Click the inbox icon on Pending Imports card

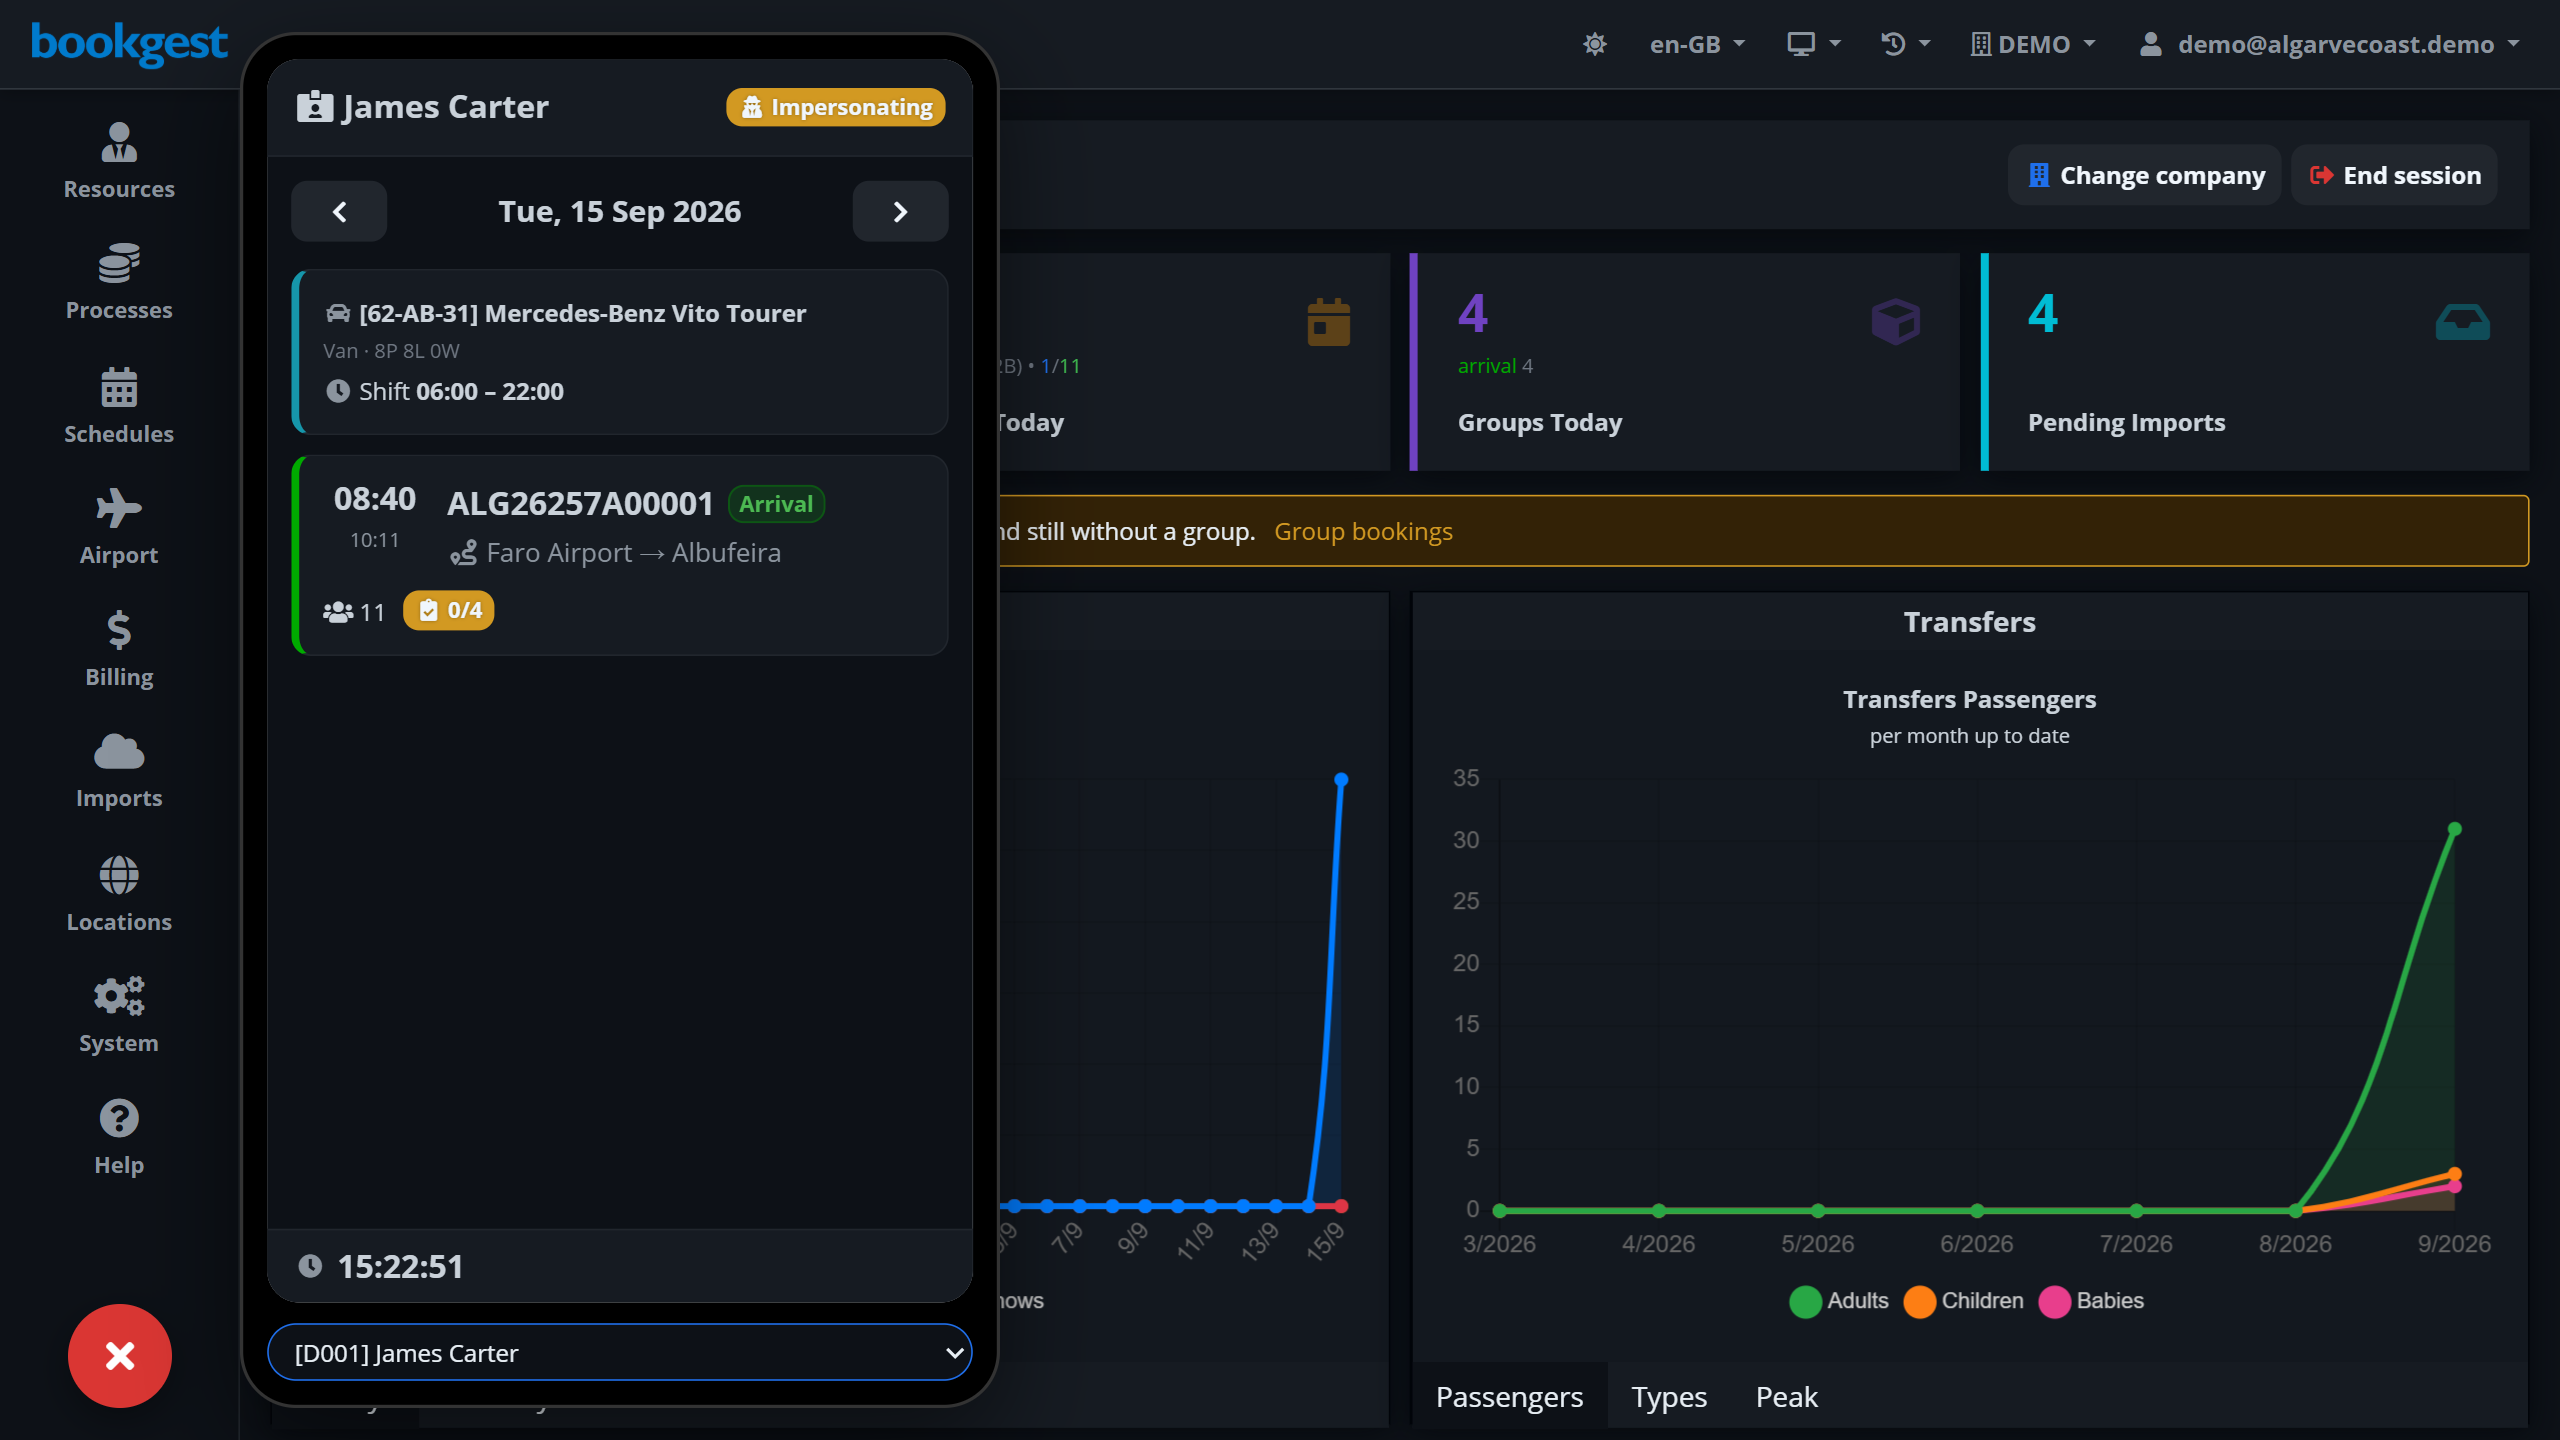click(x=2463, y=322)
